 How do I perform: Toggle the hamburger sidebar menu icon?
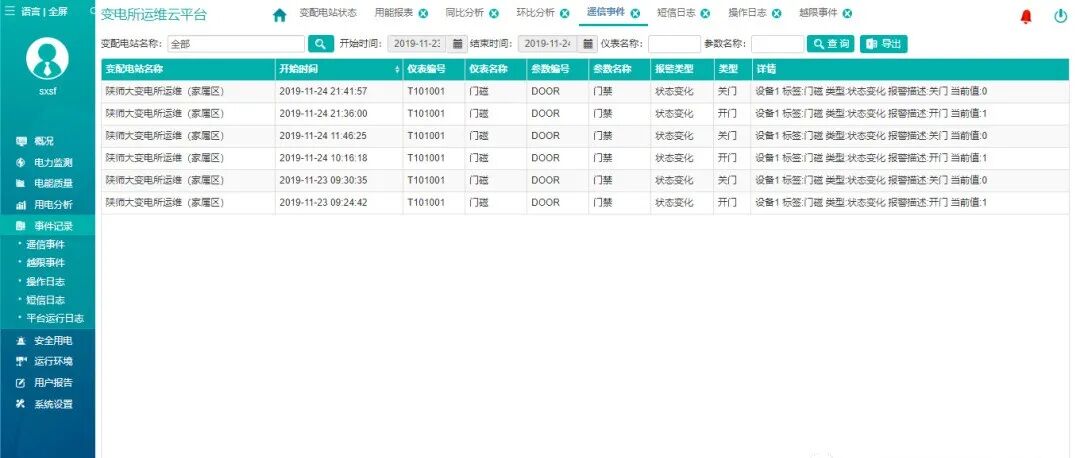tap(9, 12)
